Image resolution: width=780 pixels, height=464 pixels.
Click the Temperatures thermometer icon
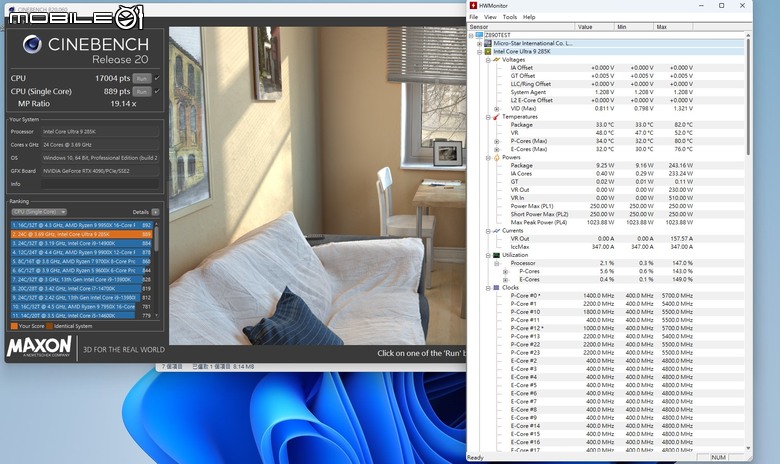tap(496, 117)
